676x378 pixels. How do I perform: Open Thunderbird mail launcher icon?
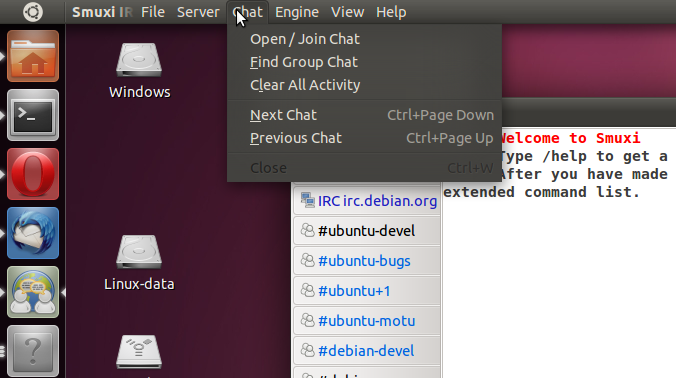click(x=33, y=233)
